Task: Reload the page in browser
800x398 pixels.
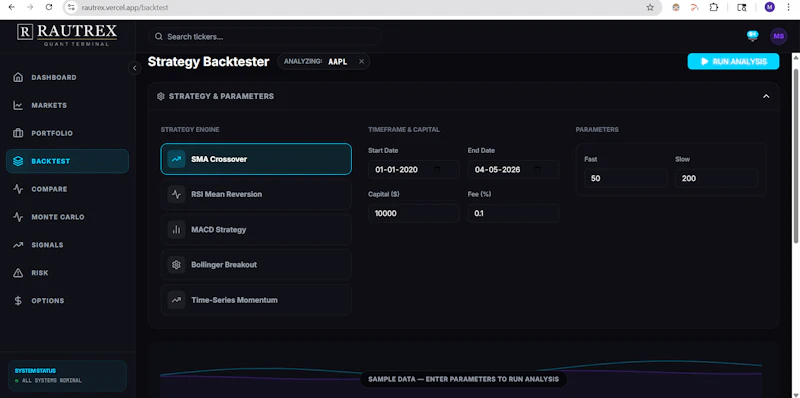Action: tap(48, 7)
